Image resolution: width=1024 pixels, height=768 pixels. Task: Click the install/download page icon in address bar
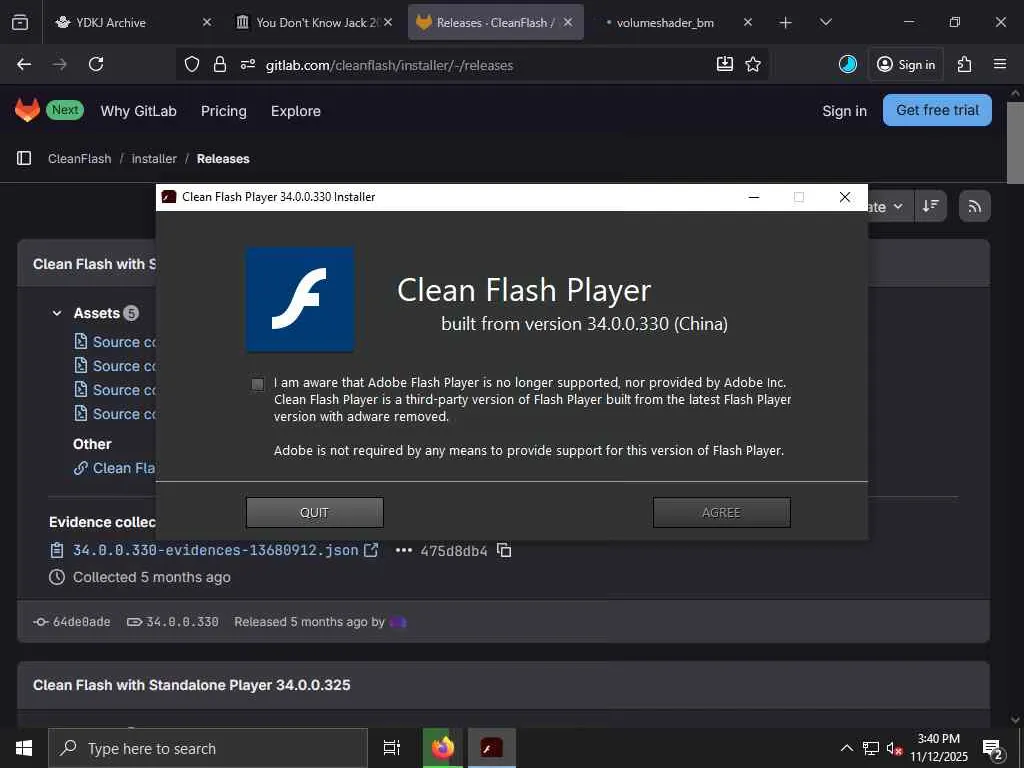point(725,64)
